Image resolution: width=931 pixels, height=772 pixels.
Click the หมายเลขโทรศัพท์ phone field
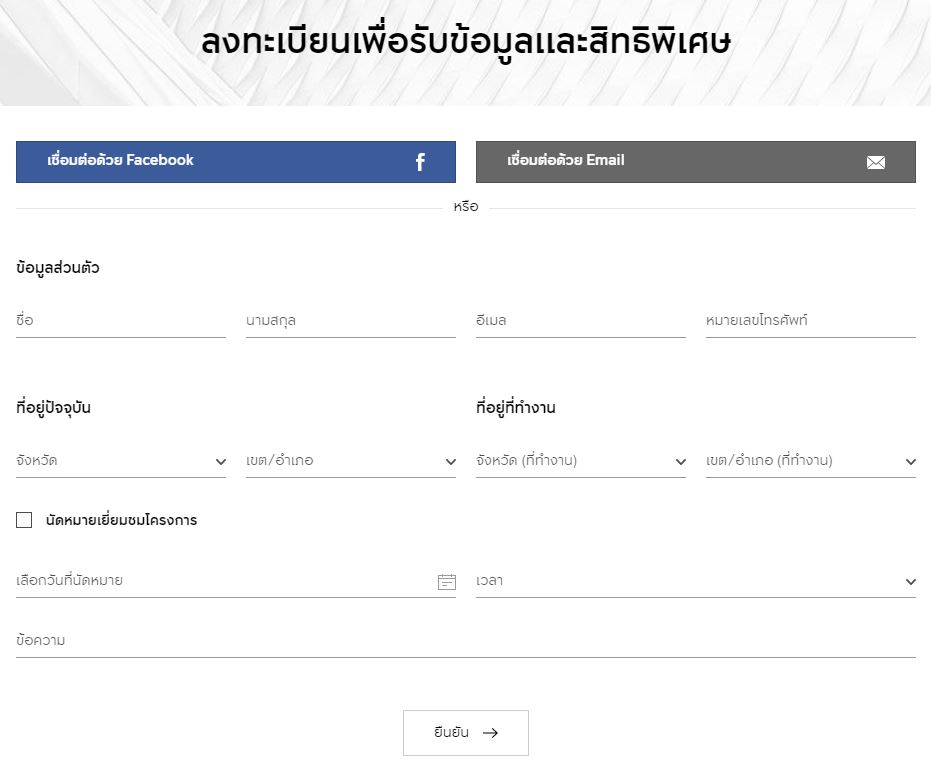click(x=810, y=321)
